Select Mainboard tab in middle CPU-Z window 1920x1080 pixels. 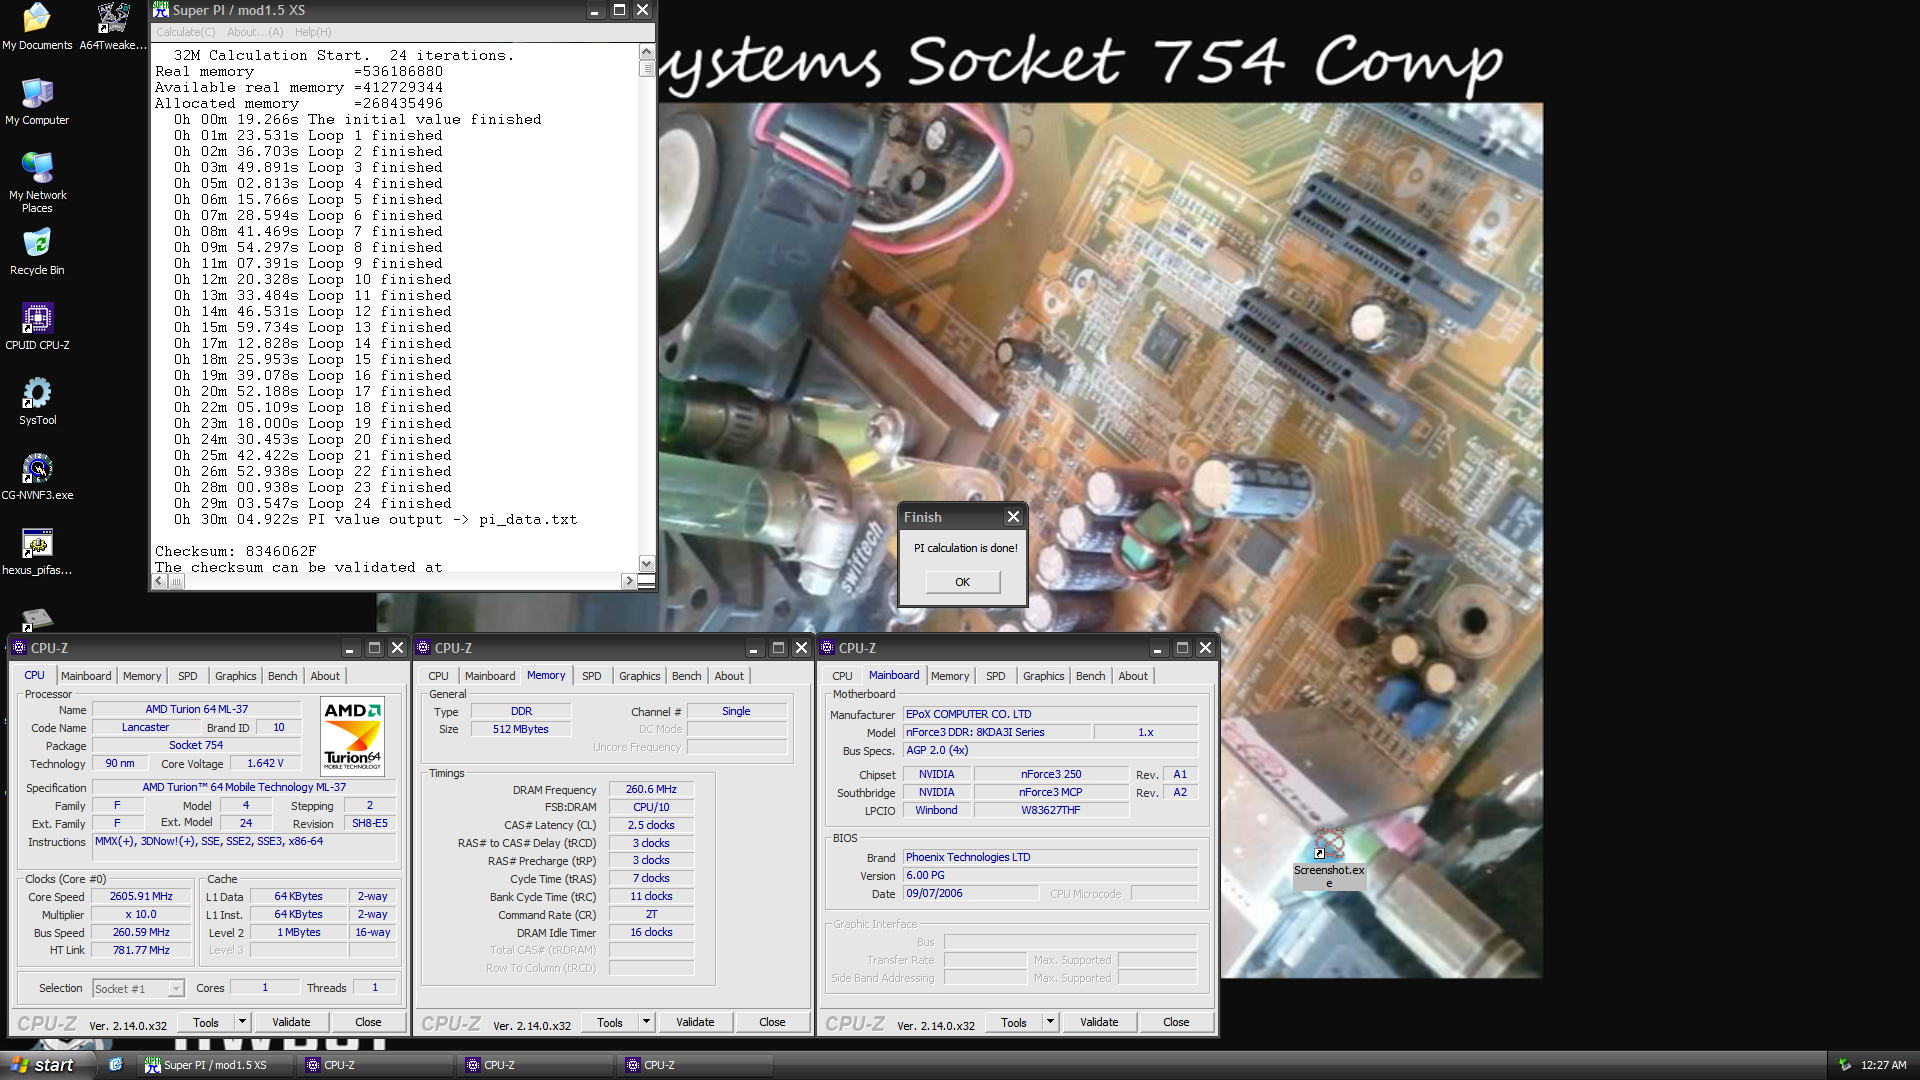point(490,676)
